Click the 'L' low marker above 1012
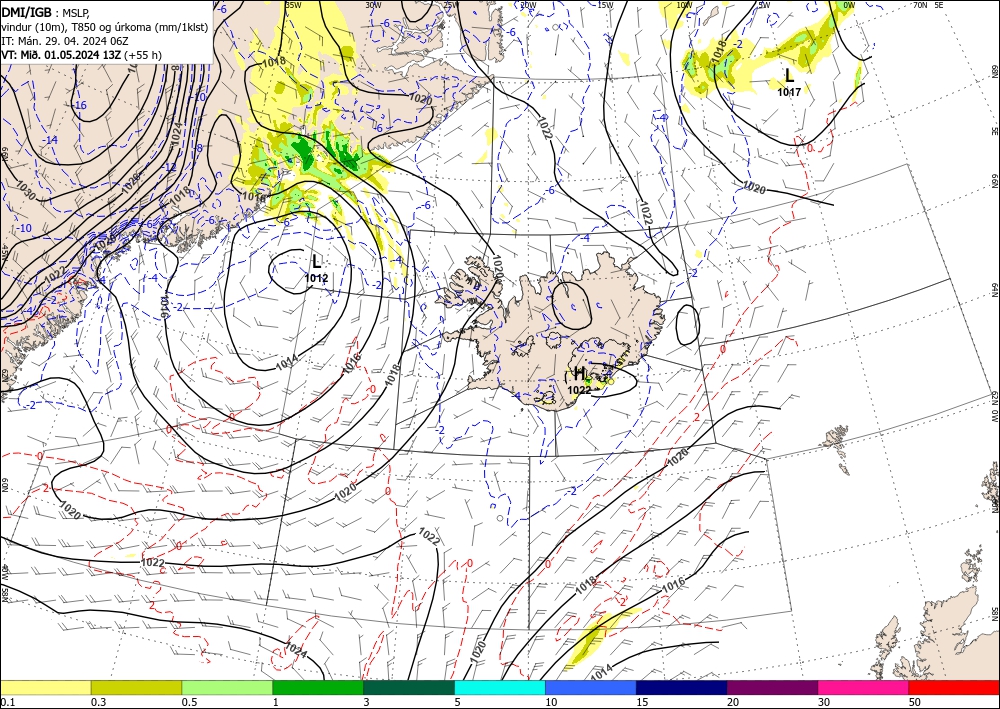Image resolution: width=1000 pixels, height=709 pixels. (x=316, y=261)
